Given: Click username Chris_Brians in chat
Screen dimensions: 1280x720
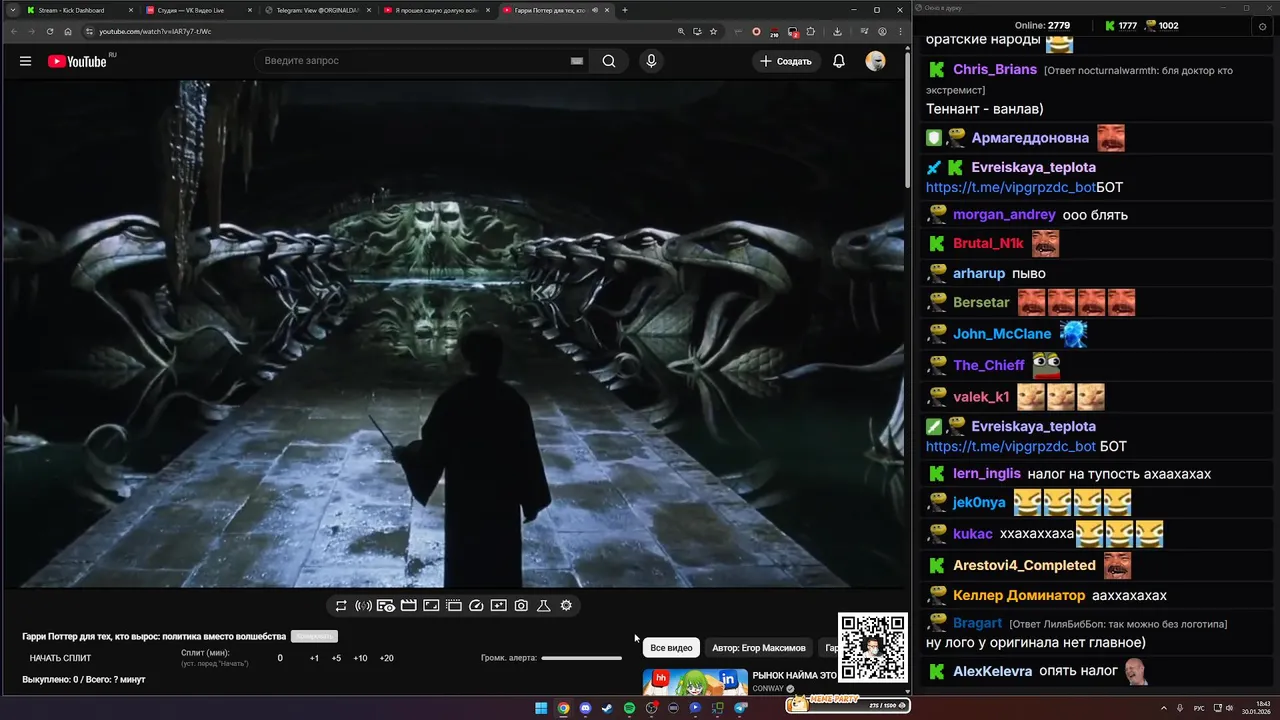Looking at the screenshot, I should pos(995,70).
